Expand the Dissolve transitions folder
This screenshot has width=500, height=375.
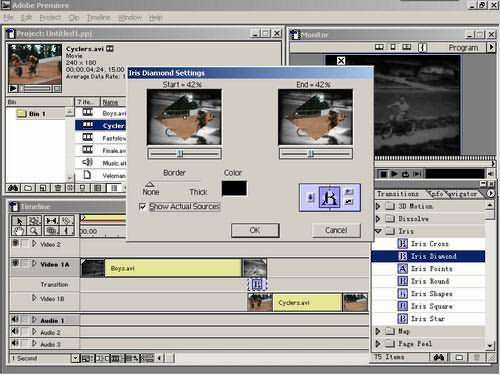click(x=378, y=219)
